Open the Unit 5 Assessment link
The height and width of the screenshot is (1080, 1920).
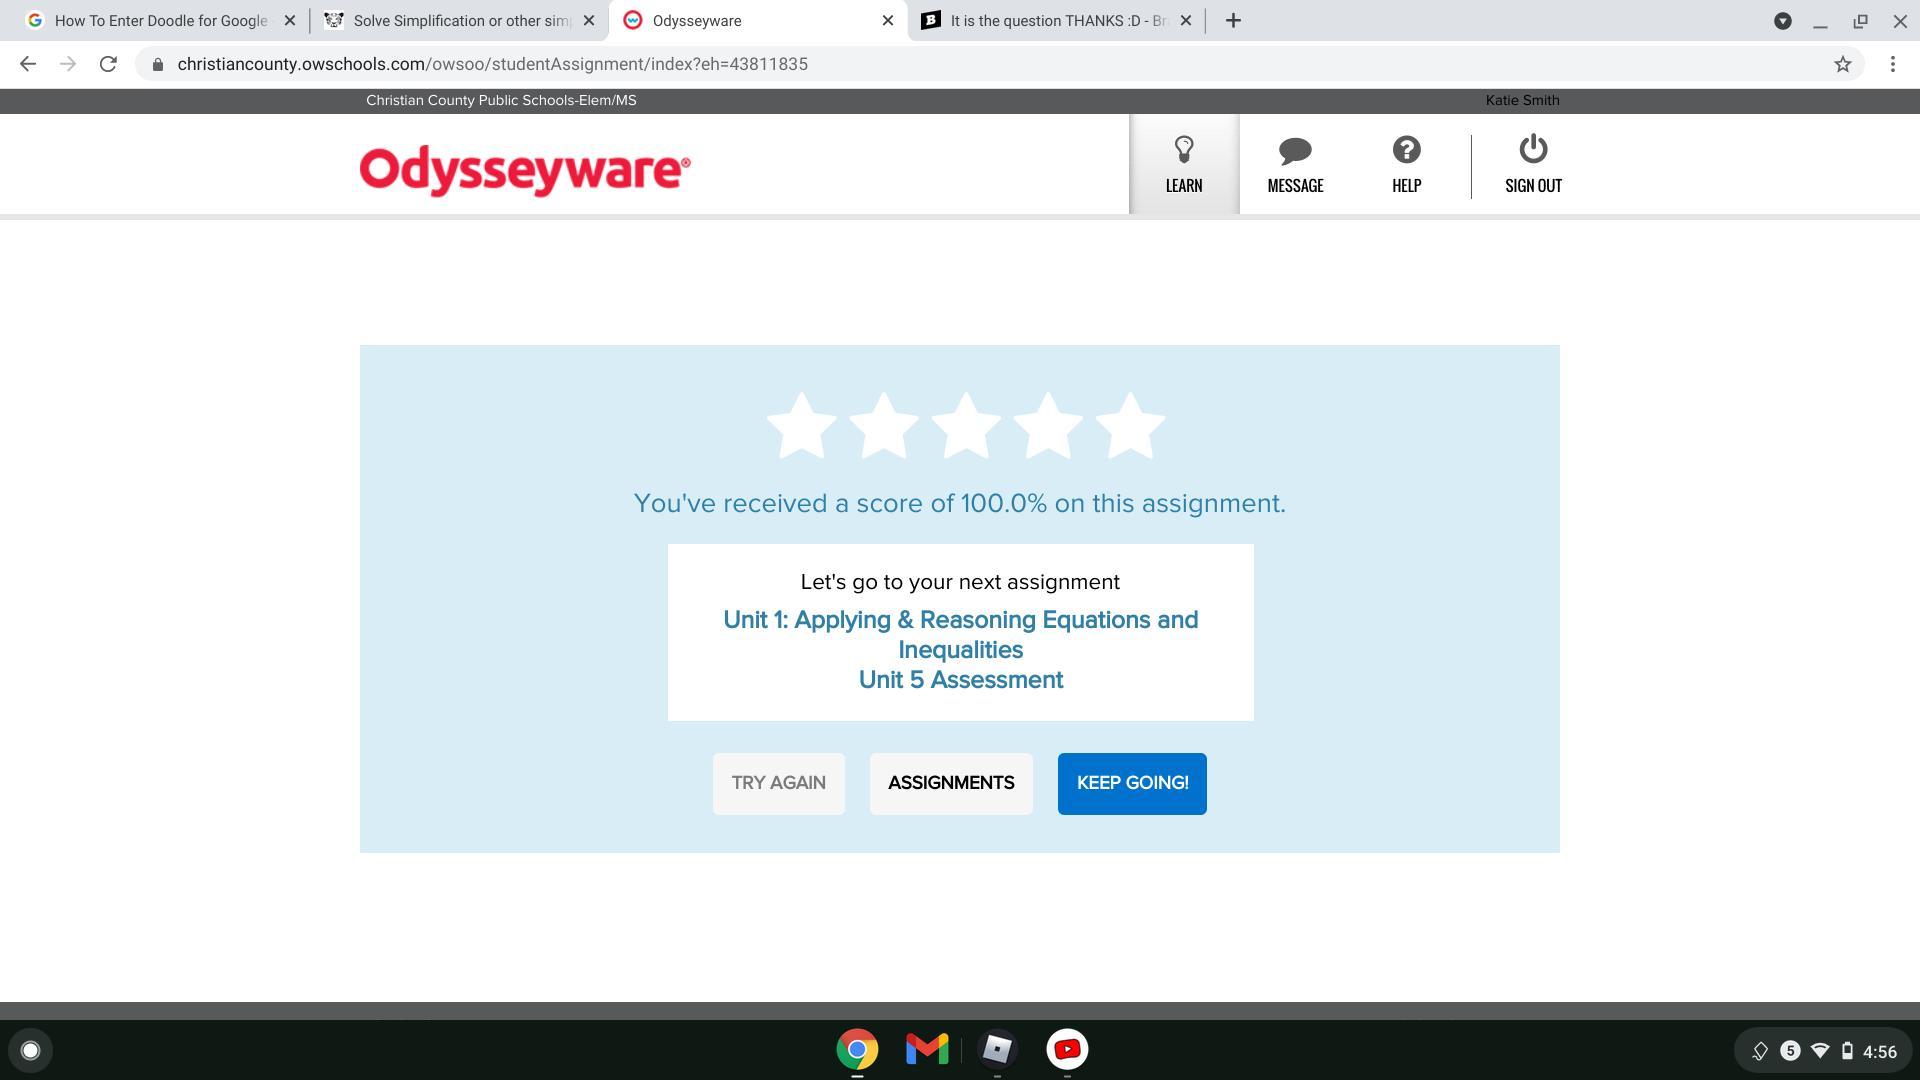[960, 680]
